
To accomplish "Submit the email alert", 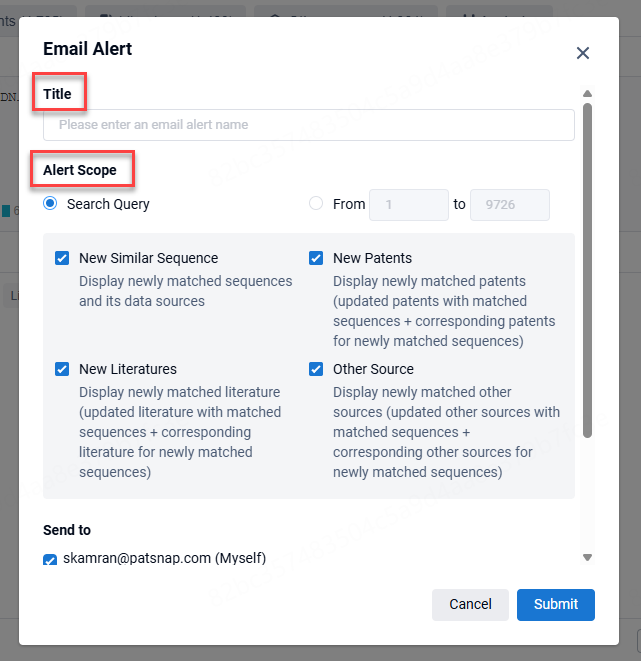I will (555, 604).
